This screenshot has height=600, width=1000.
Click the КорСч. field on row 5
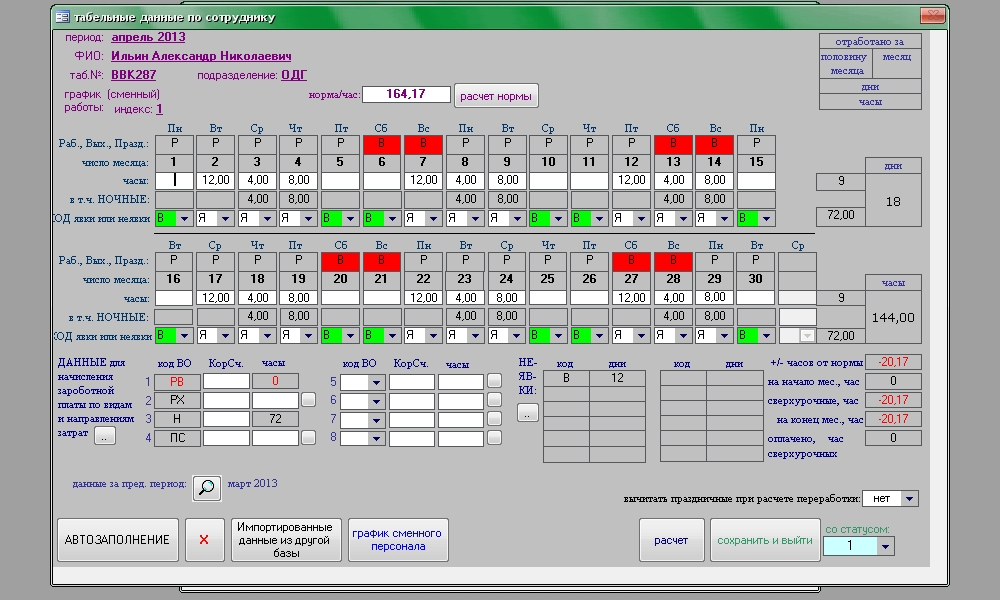tap(412, 383)
